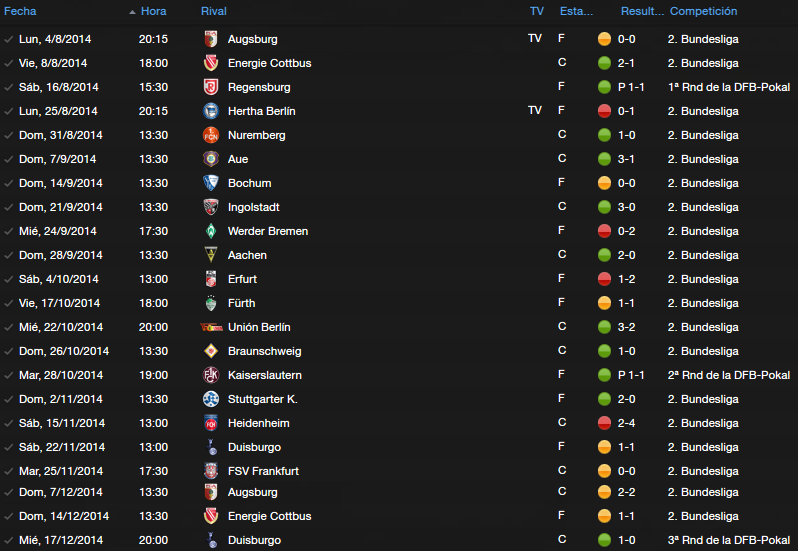
Task: Click the Nuremberg club logo
Action: coord(211,135)
